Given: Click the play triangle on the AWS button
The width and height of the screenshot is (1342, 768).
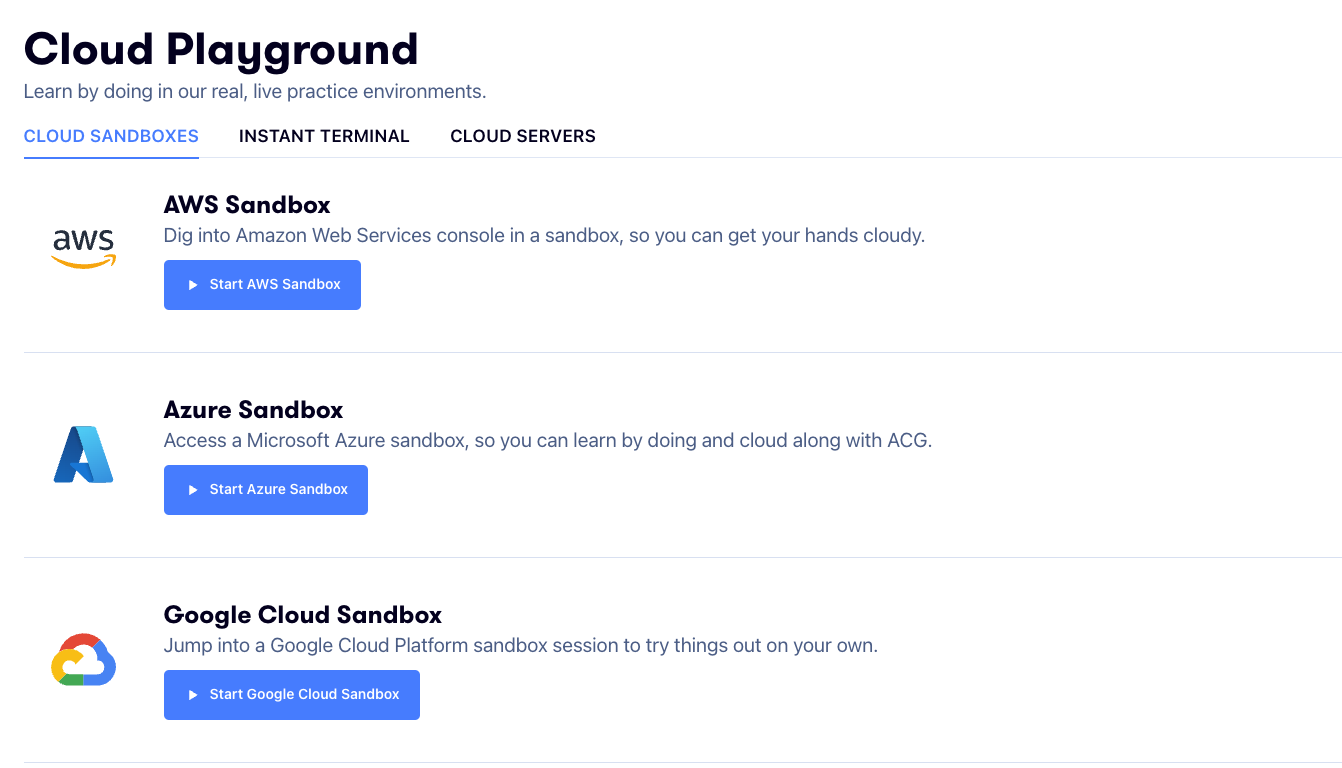Looking at the screenshot, I should (x=193, y=285).
